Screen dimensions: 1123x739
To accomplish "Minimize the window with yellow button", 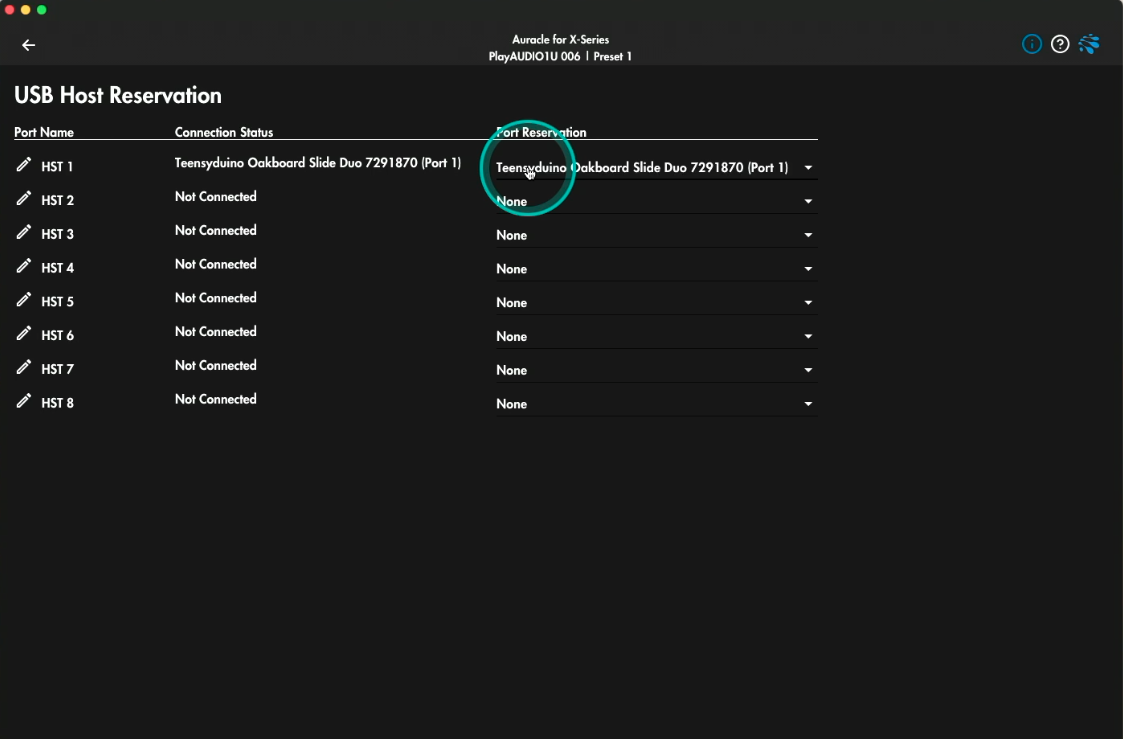I will 26,9.
